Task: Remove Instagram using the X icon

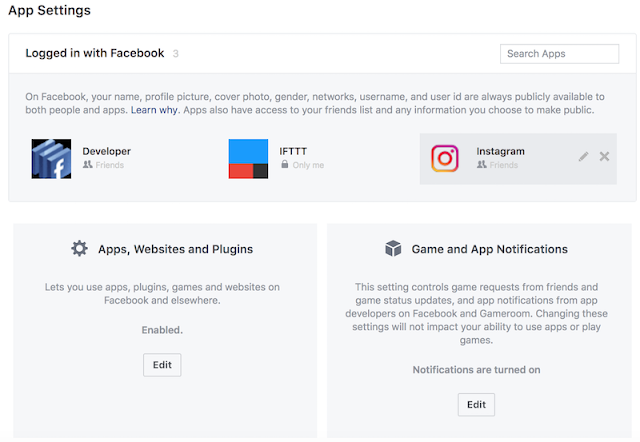Action: click(604, 156)
